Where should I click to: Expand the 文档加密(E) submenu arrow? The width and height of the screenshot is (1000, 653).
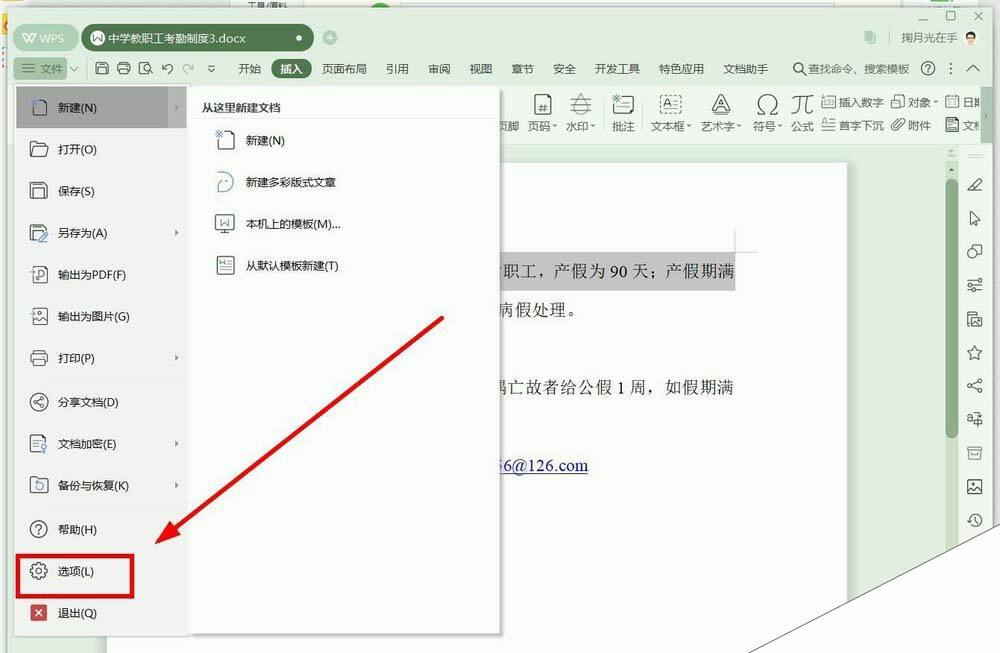177,443
